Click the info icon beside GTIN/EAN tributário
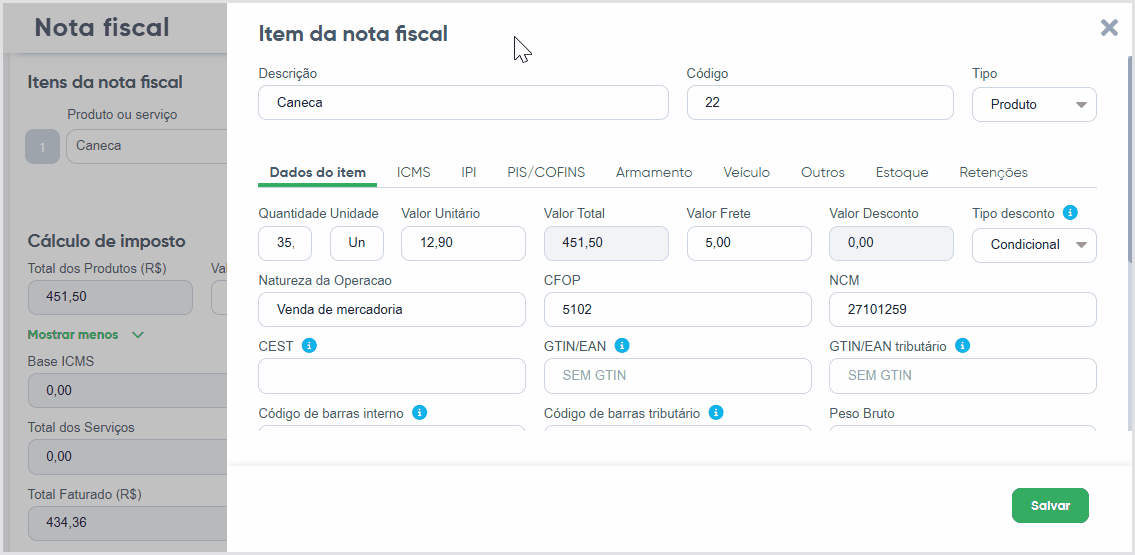 (962, 346)
